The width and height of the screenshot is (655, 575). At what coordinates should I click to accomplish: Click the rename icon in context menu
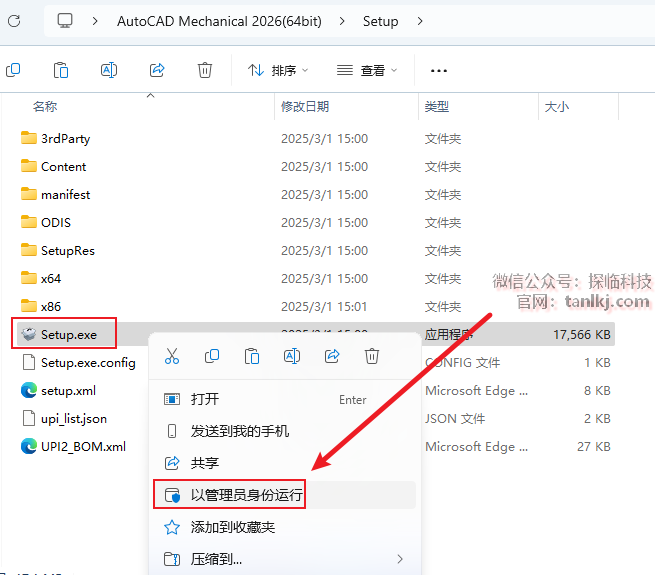[x=292, y=356]
